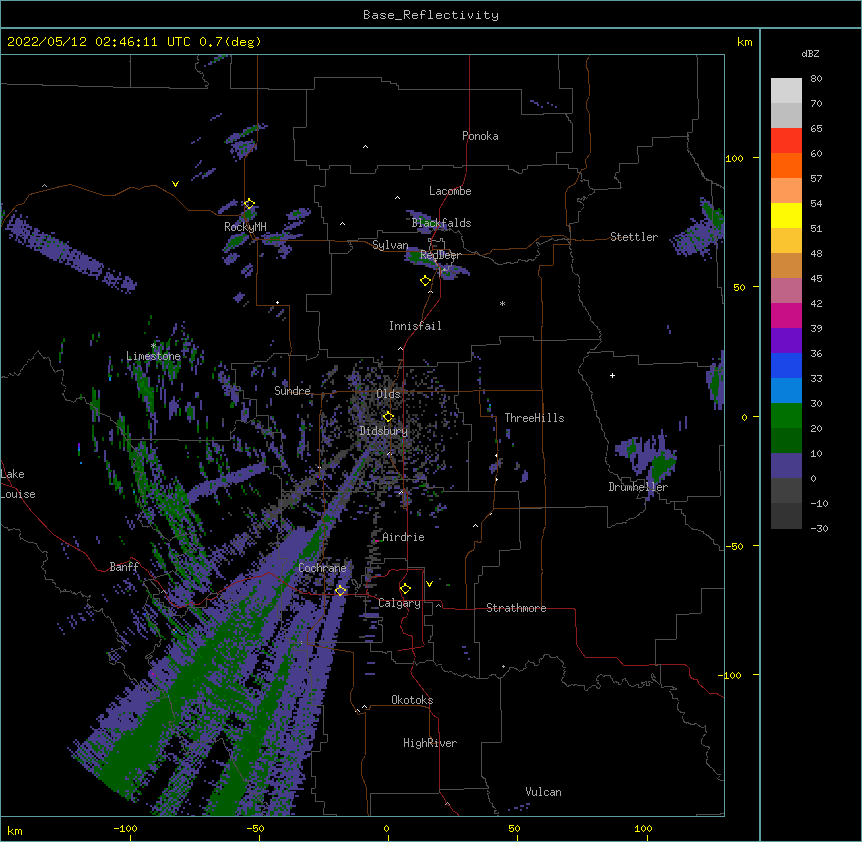Select the Vulcan label
The height and width of the screenshot is (842, 862).
543,792
